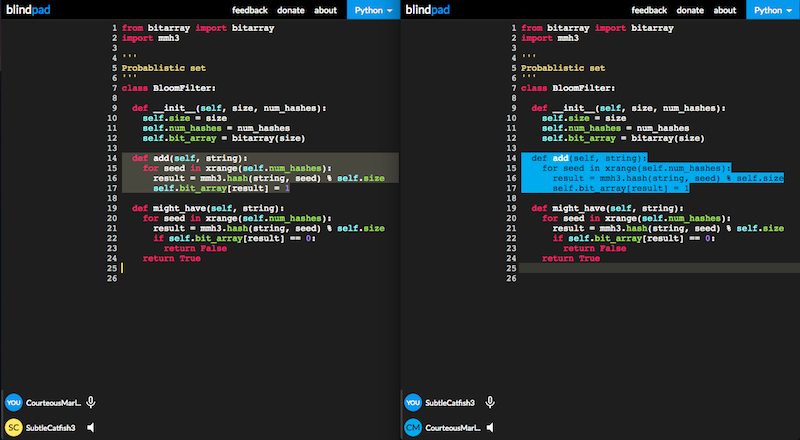This screenshot has width=800, height=440.
Task: Click 'self.size = size' in left editor
Action: (x=185, y=118)
